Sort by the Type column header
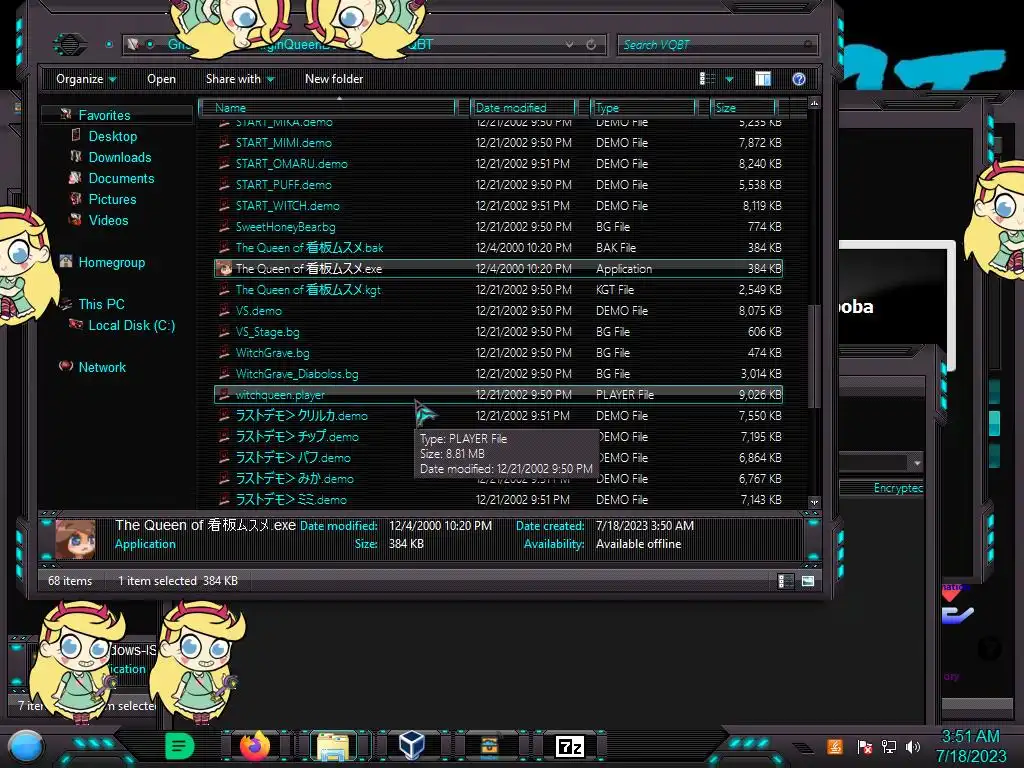The height and width of the screenshot is (768, 1024). pyautogui.click(x=643, y=107)
